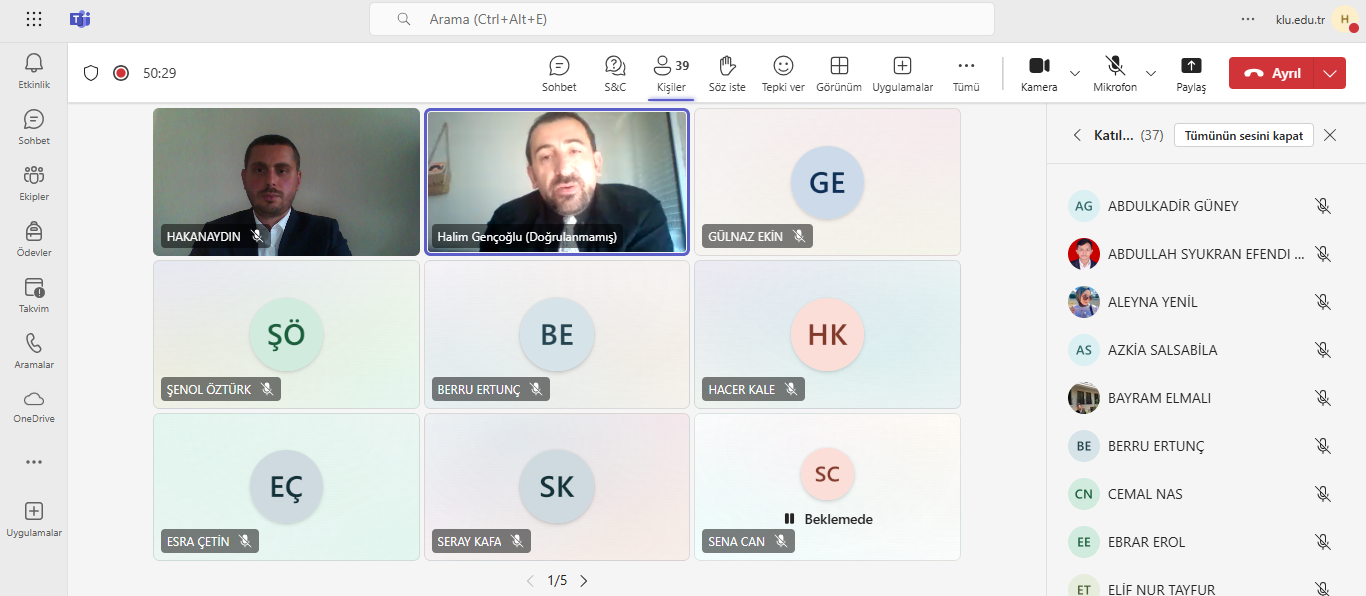Open Sohbet in the left sidebar
Screen dimensions: 1366x596
pyautogui.click(x=34, y=127)
